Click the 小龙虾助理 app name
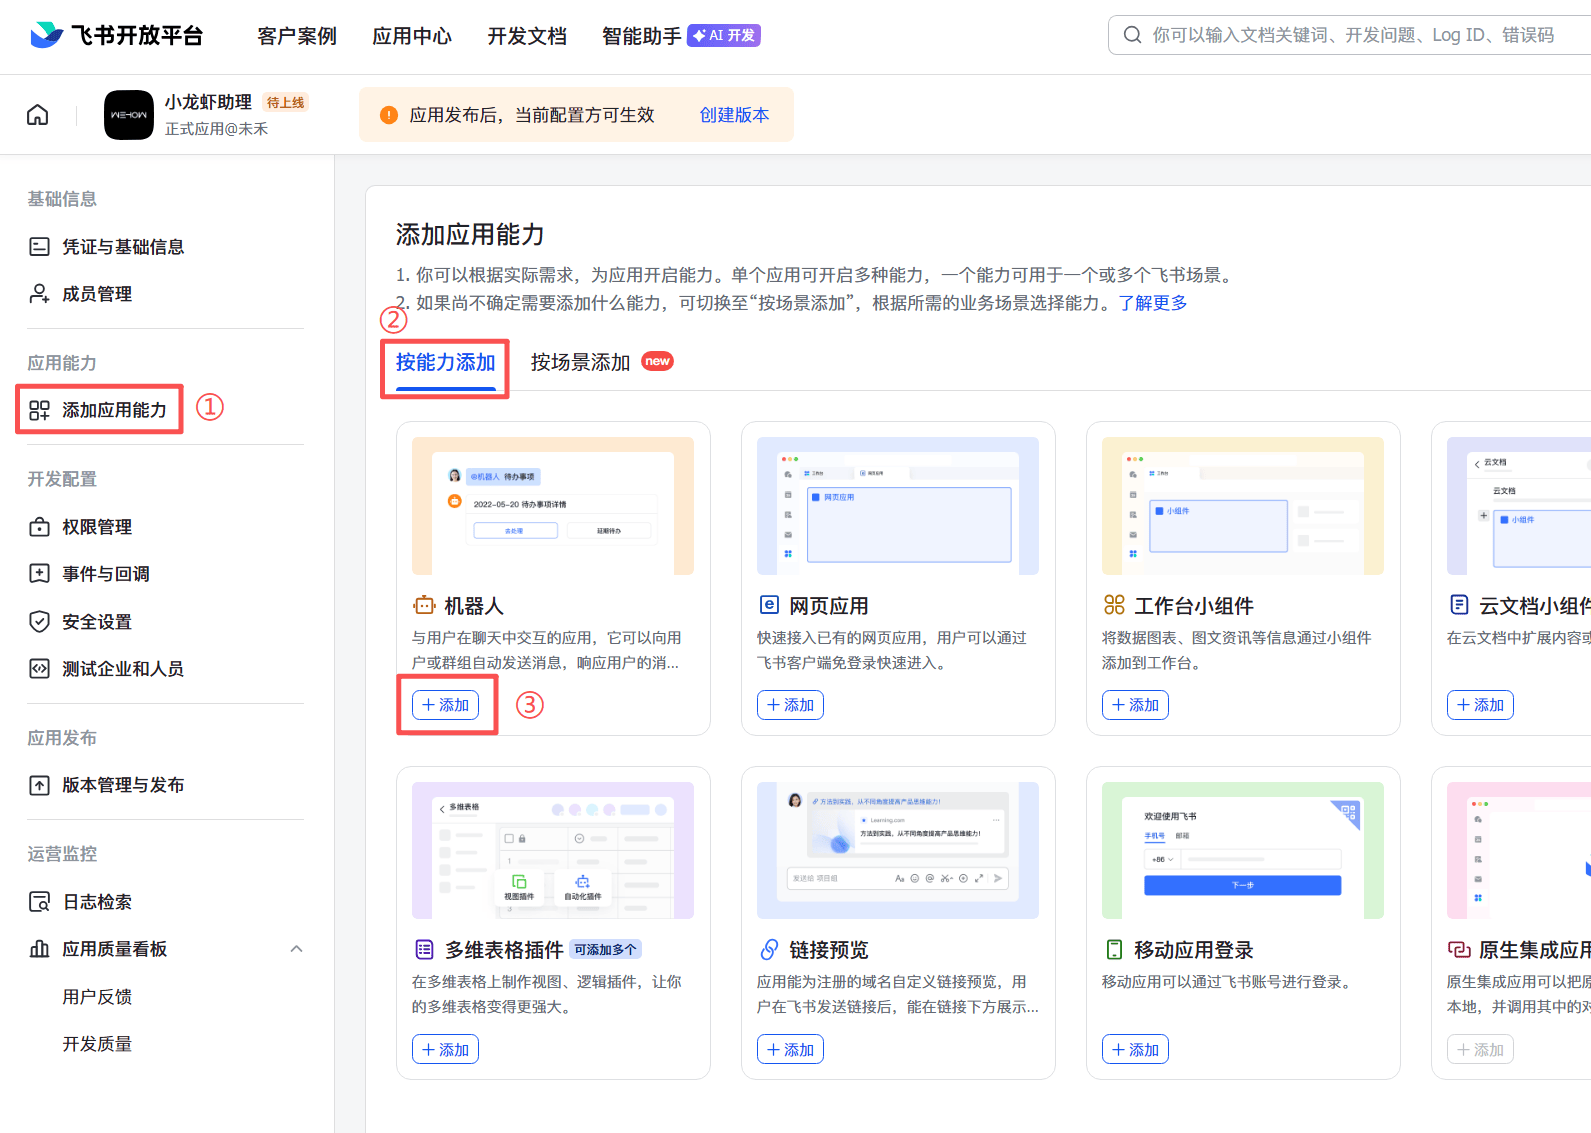The height and width of the screenshot is (1133, 1591). (208, 102)
